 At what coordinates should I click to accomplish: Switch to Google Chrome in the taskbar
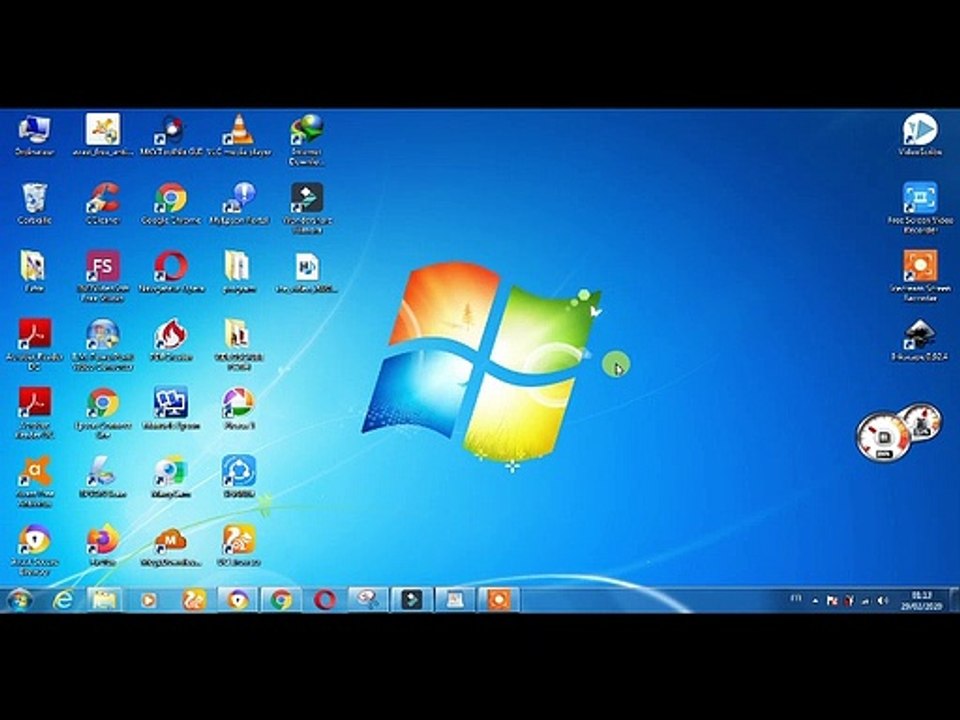coord(282,600)
